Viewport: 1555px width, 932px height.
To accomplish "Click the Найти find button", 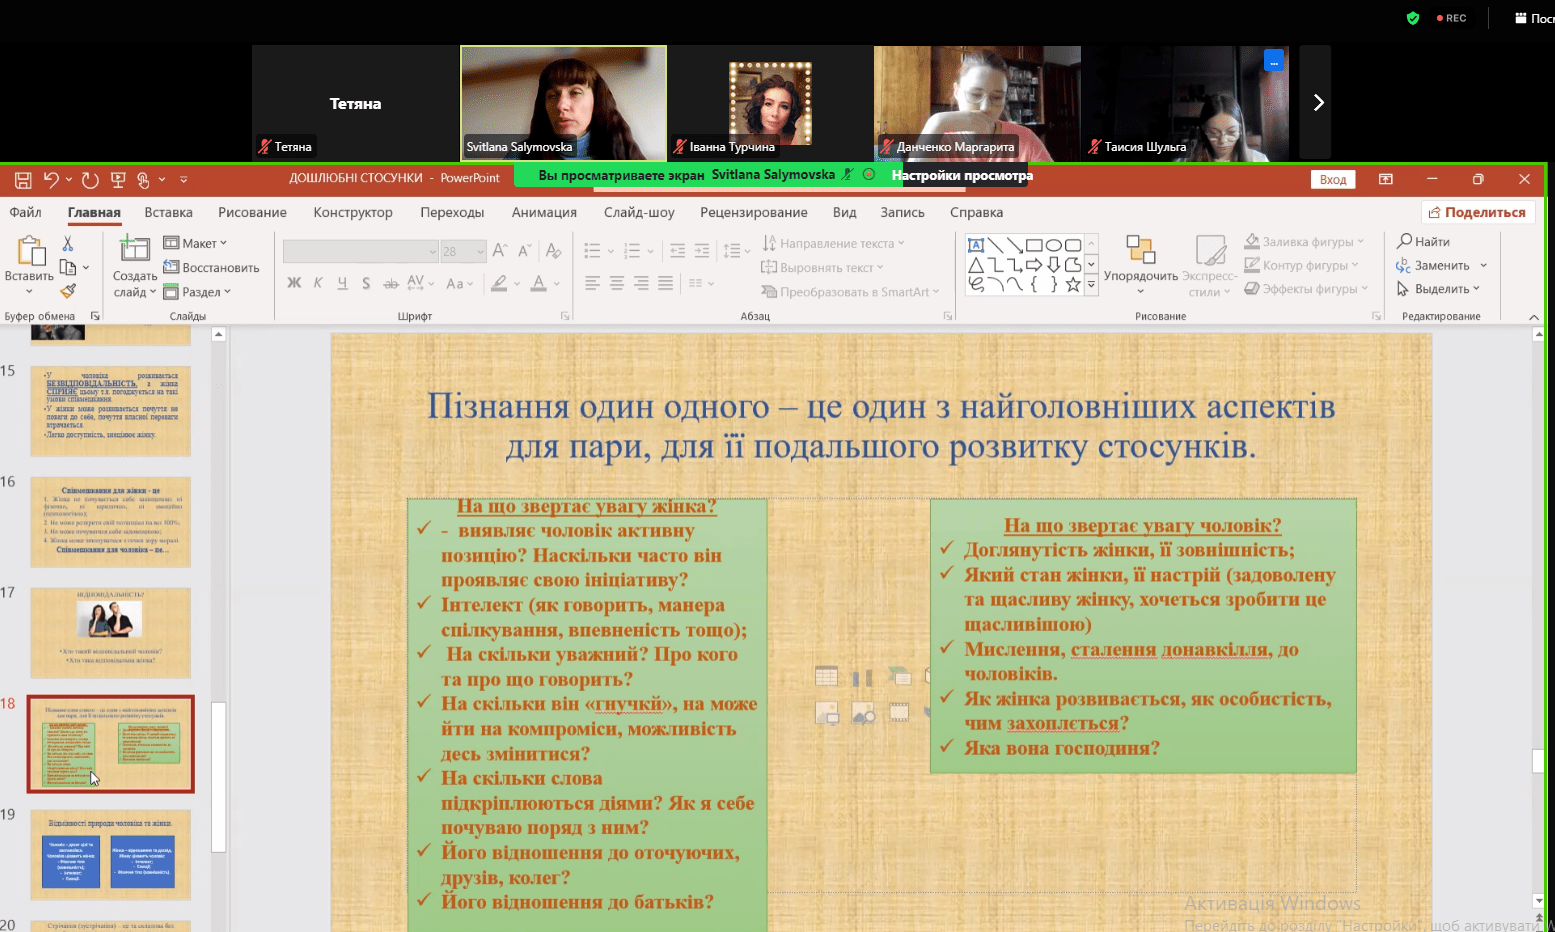I will pyautogui.click(x=1424, y=242).
